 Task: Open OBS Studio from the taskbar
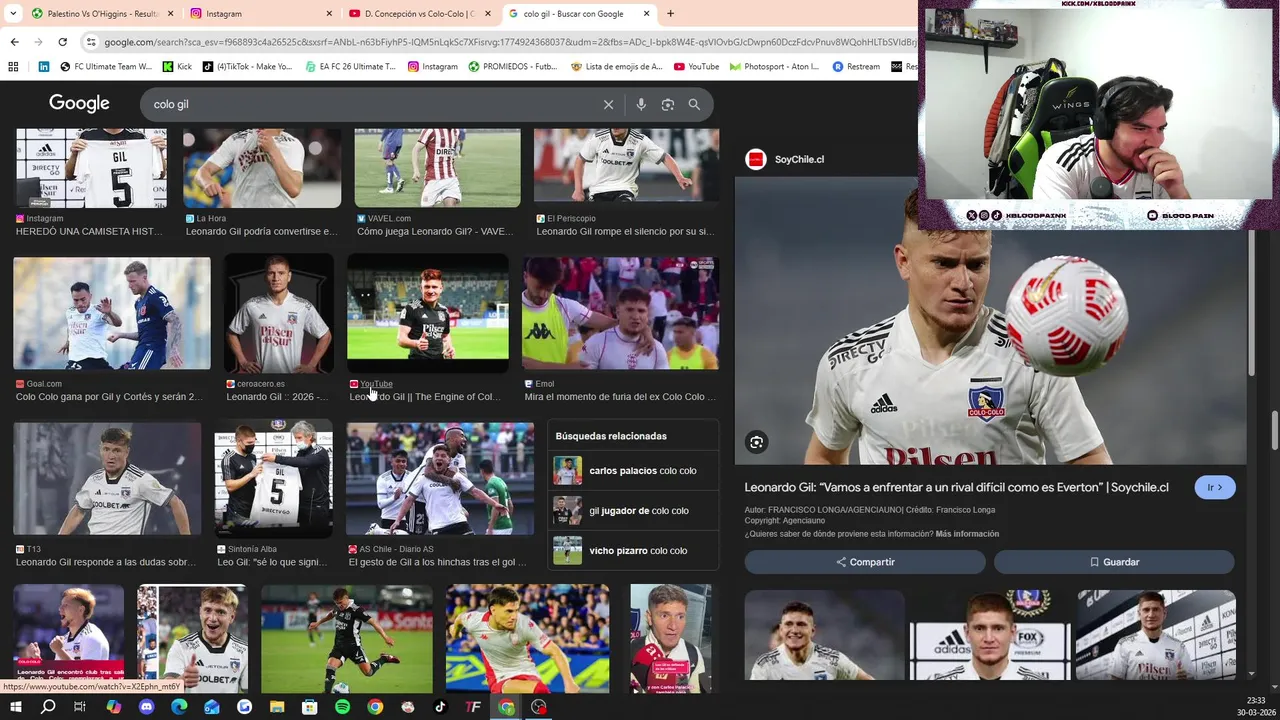(x=539, y=707)
